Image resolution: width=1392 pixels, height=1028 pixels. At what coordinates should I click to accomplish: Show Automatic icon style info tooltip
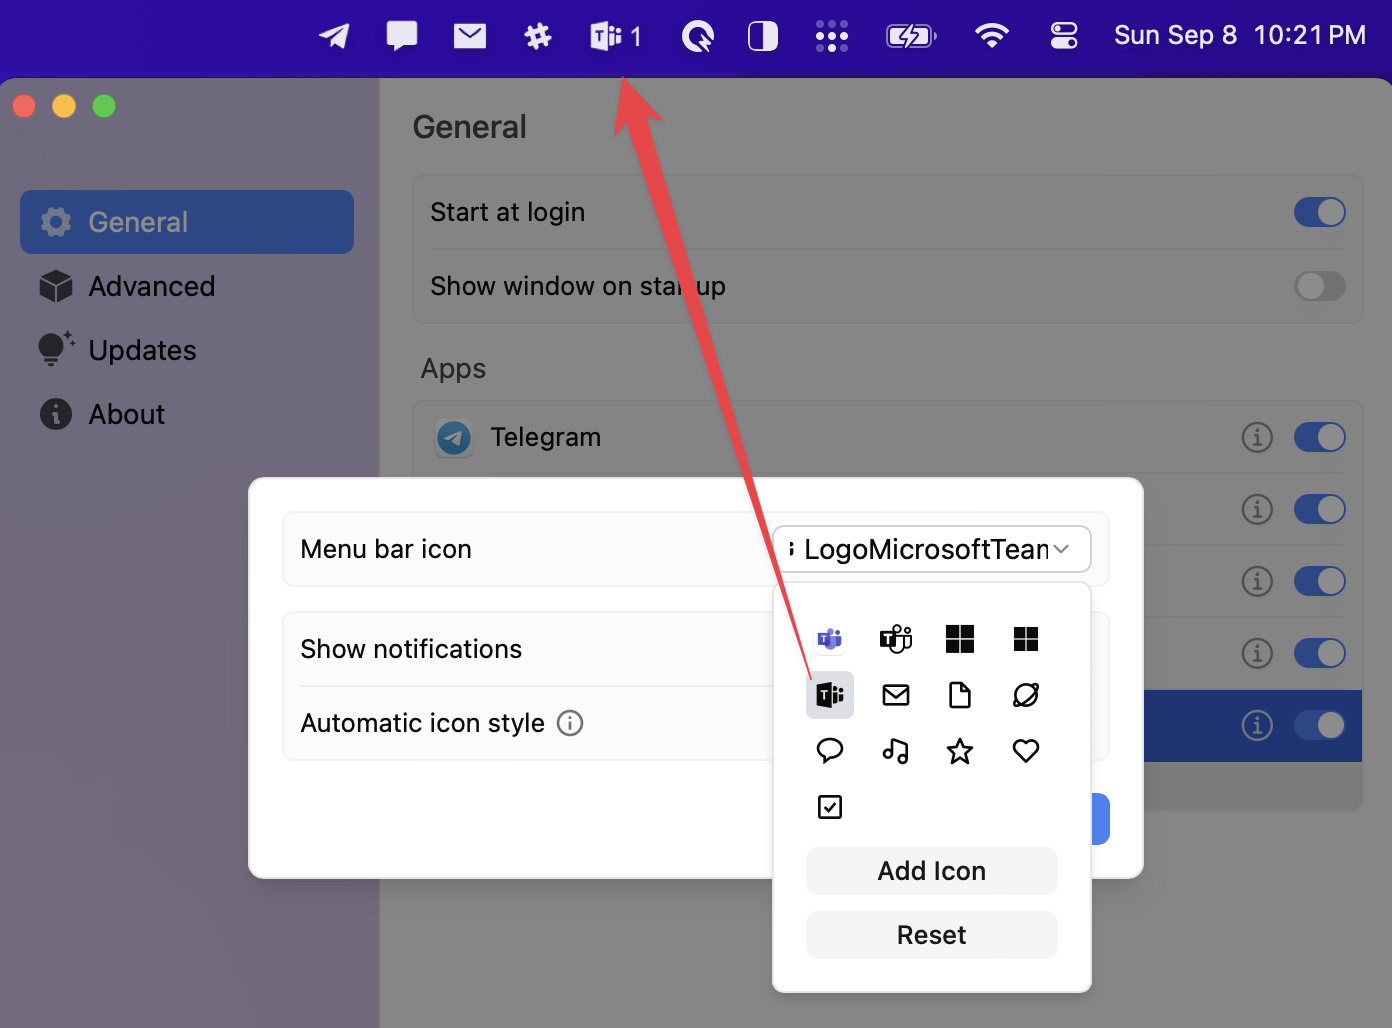pyautogui.click(x=570, y=723)
